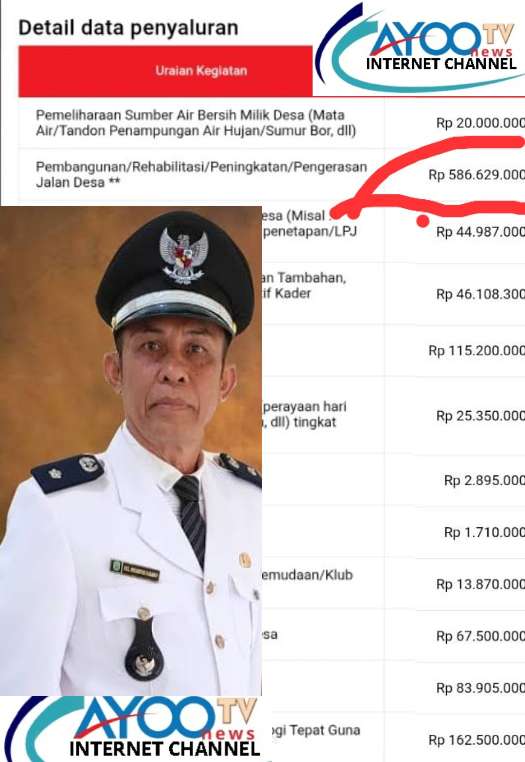This screenshot has height=762, width=525.
Task: Click the red scribble circling the amount
Action: click(x=430, y=178)
